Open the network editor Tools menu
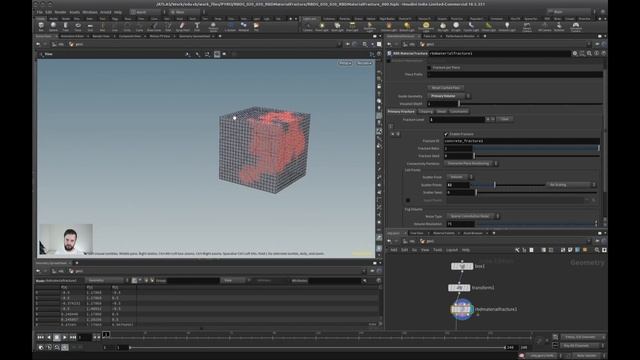This screenshot has height=360, width=640. (x=438, y=250)
